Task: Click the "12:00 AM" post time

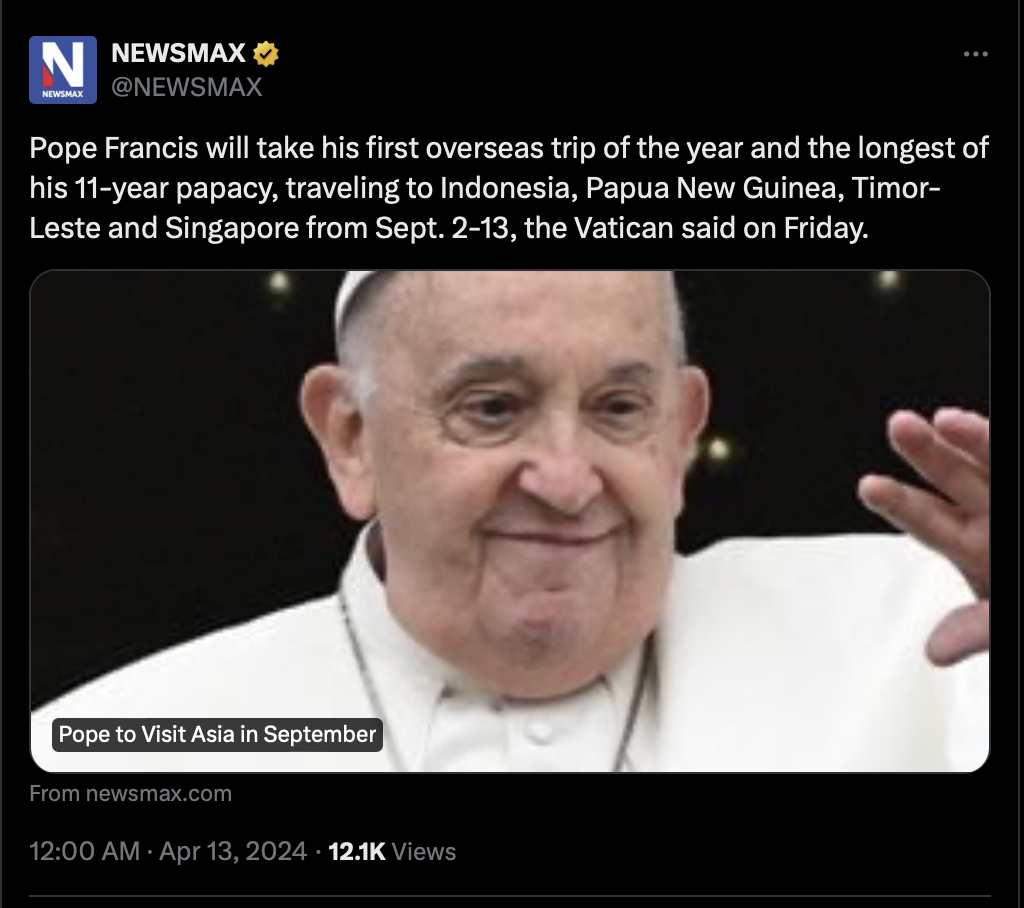Action: pyautogui.click(x=85, y=851)
